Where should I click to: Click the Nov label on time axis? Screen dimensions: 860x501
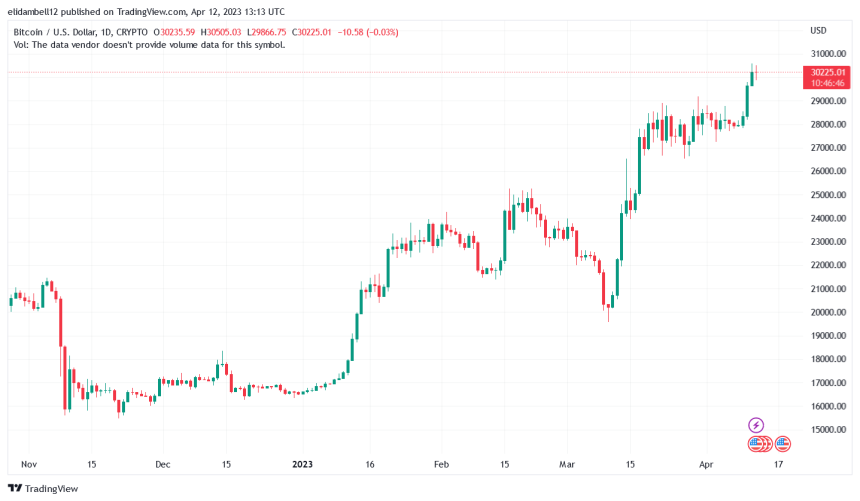coord(29,465)
